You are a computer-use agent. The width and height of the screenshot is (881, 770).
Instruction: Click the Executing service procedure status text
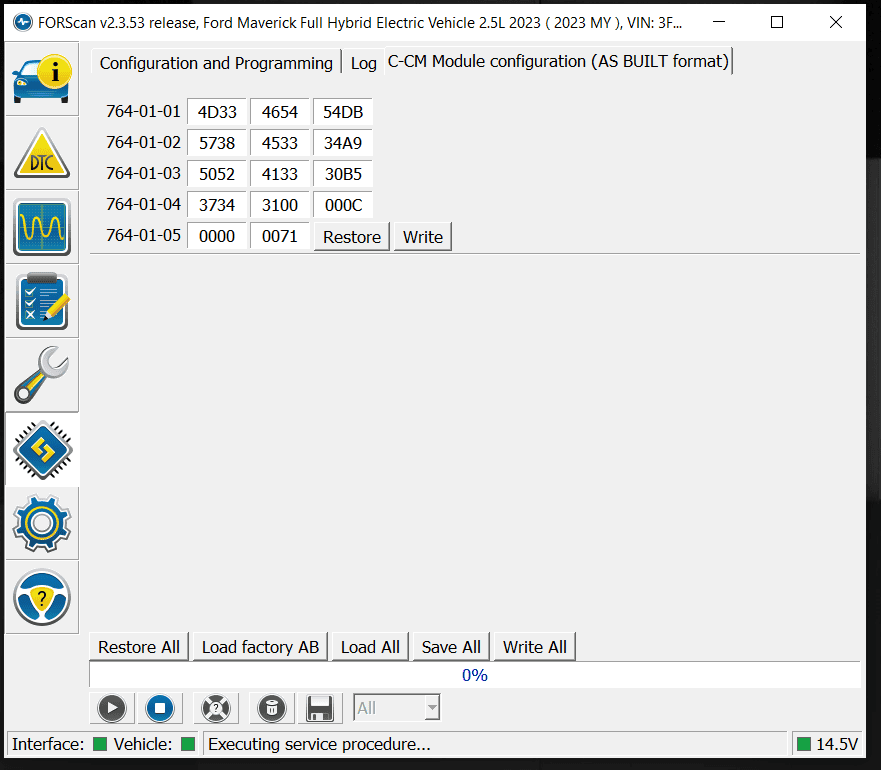[319, 744]
